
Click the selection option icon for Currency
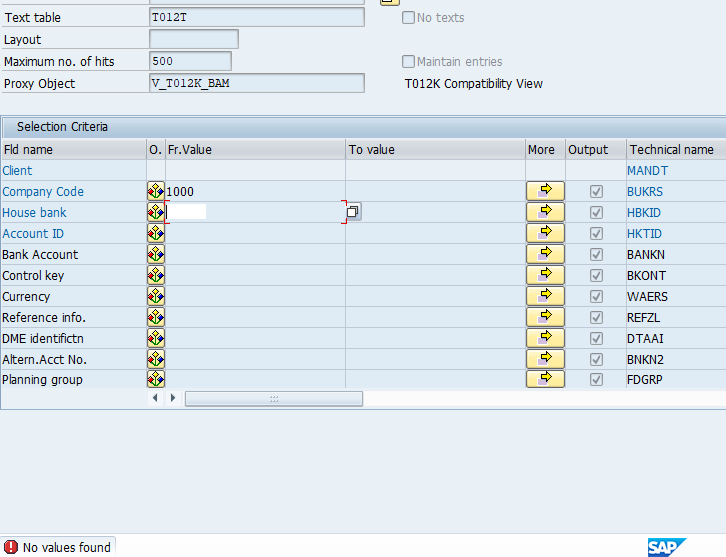(x=156, y=296)
